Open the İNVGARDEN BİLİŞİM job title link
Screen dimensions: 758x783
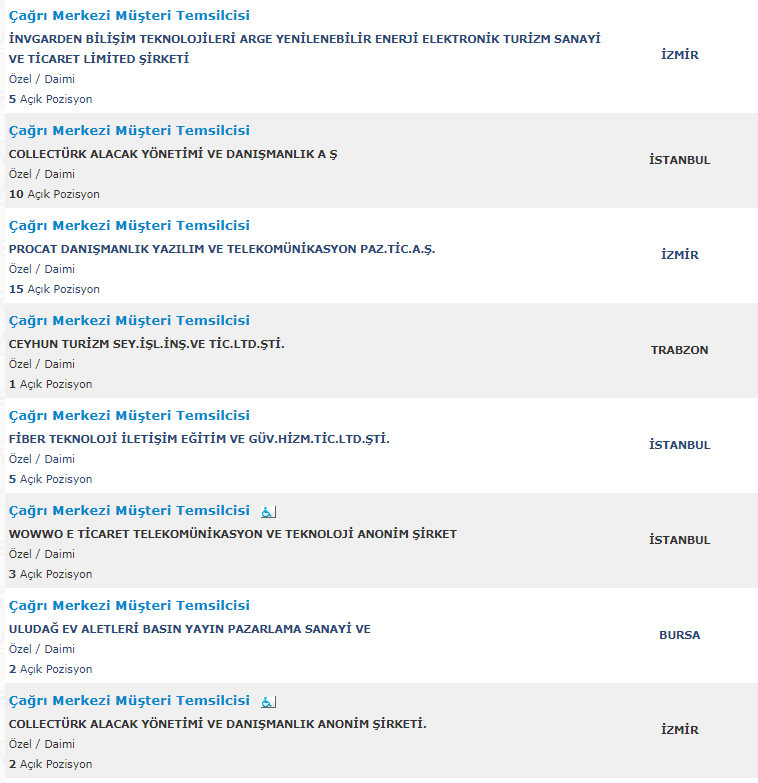[x=129, y=15]
